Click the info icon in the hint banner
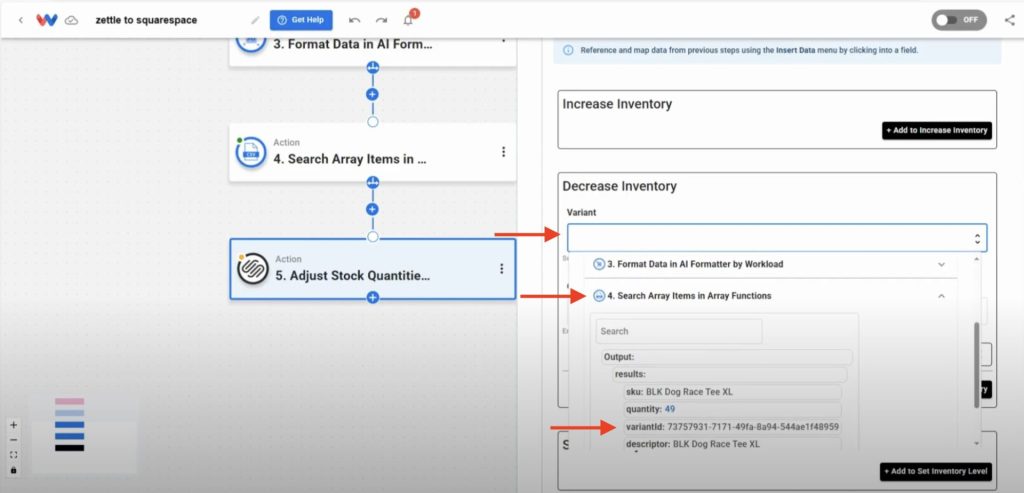This screenshot has width=1024, height=493. (x=568, y=50)
